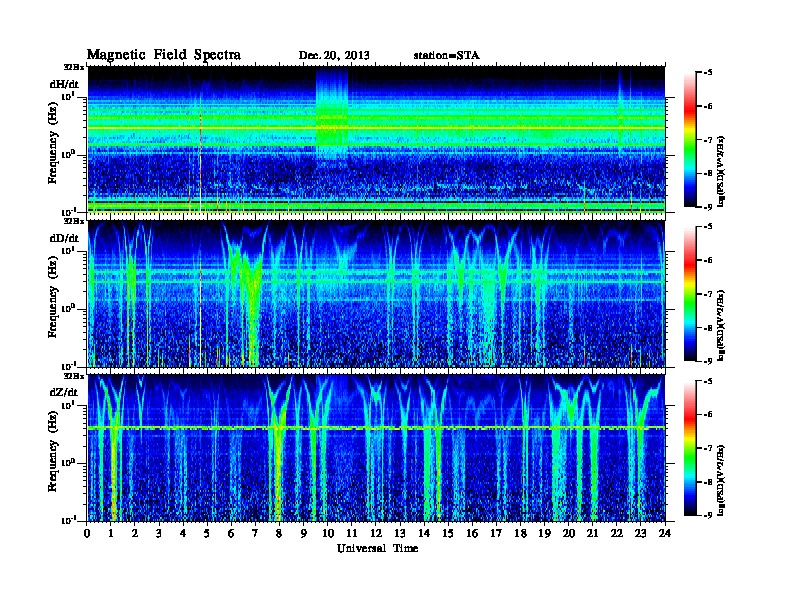Click the "-8" value on the dD/dt color bar
The height and width of the screenshot is (612, 792).
click(x=707, y=327)
